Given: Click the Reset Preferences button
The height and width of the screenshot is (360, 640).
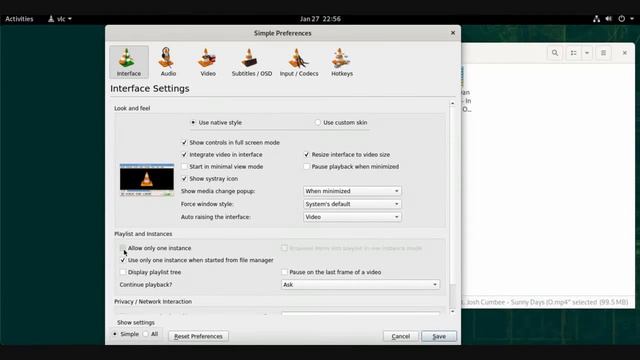Looking at the screenshot, I should tap(198, 336).
